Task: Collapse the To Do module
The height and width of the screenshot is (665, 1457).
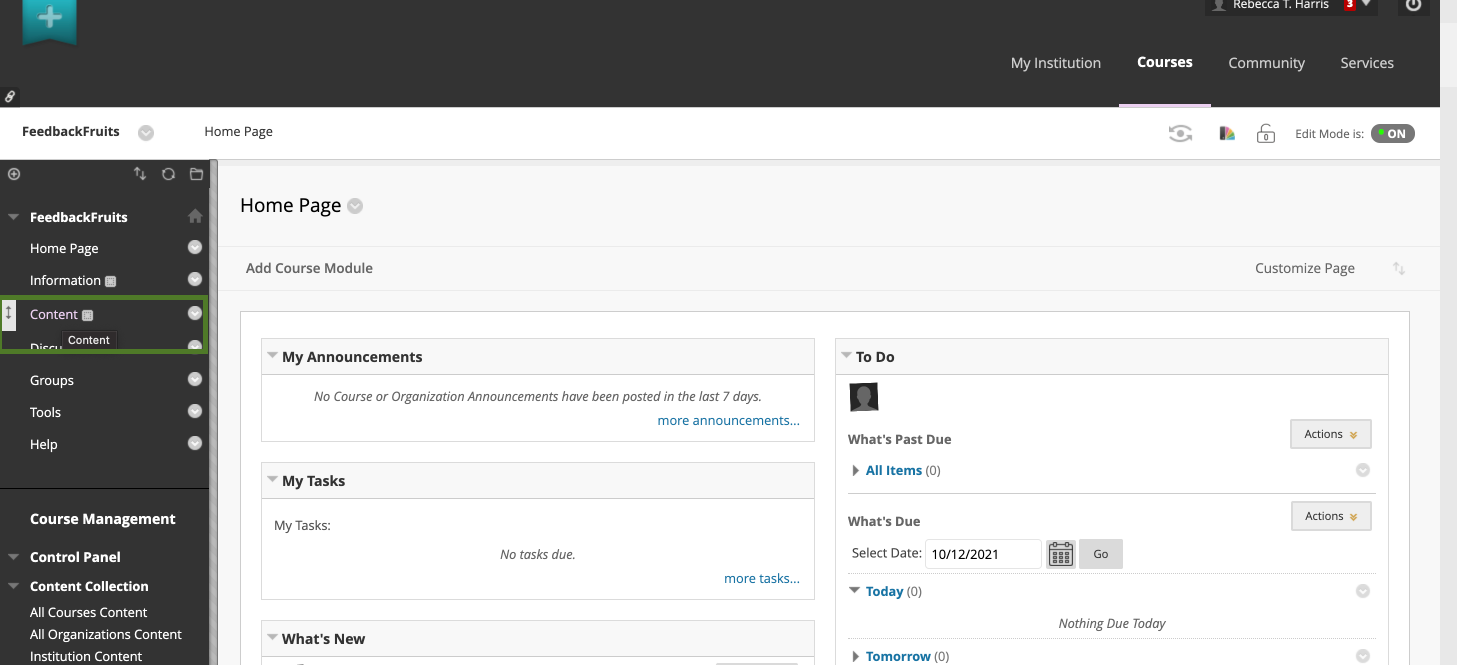Action: tap(847, 356)
